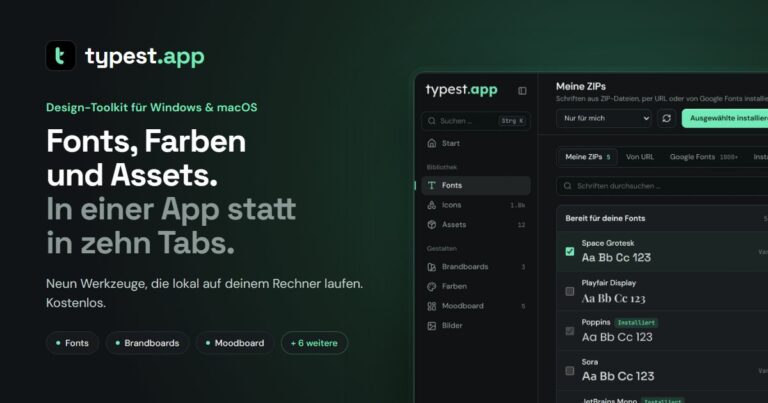Click the Playfair Display font name

point(609,283)
